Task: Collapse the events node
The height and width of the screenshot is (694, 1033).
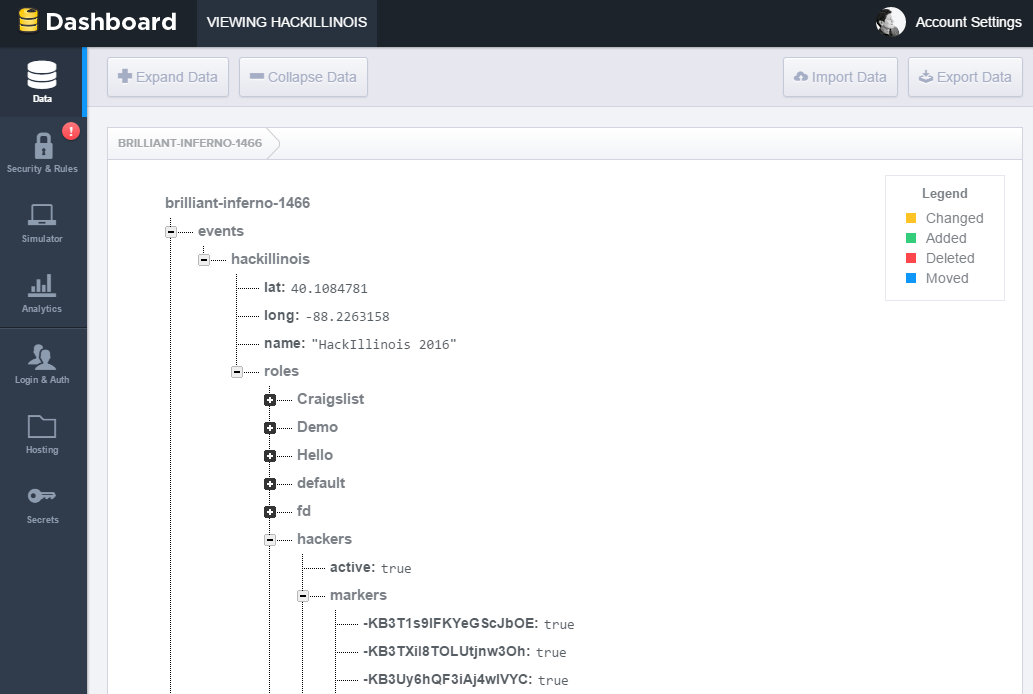Action: point(171,232)
